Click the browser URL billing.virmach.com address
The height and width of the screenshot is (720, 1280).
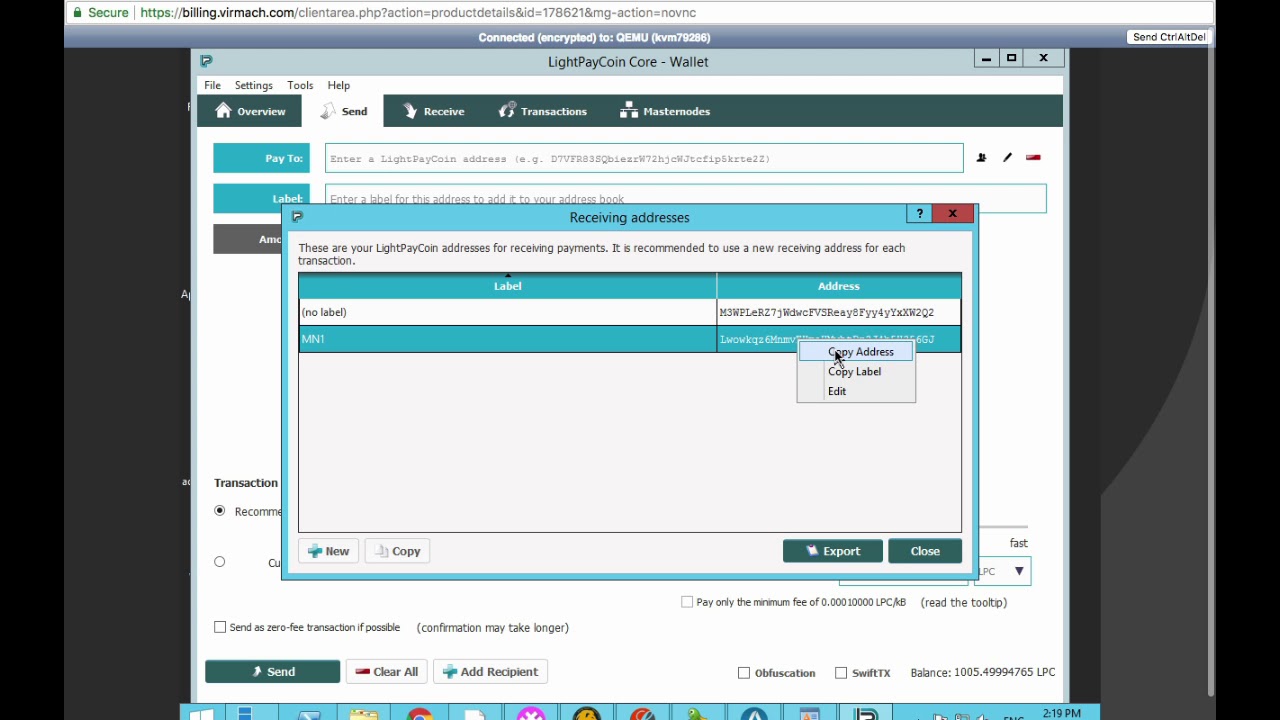tap(418, 13)
